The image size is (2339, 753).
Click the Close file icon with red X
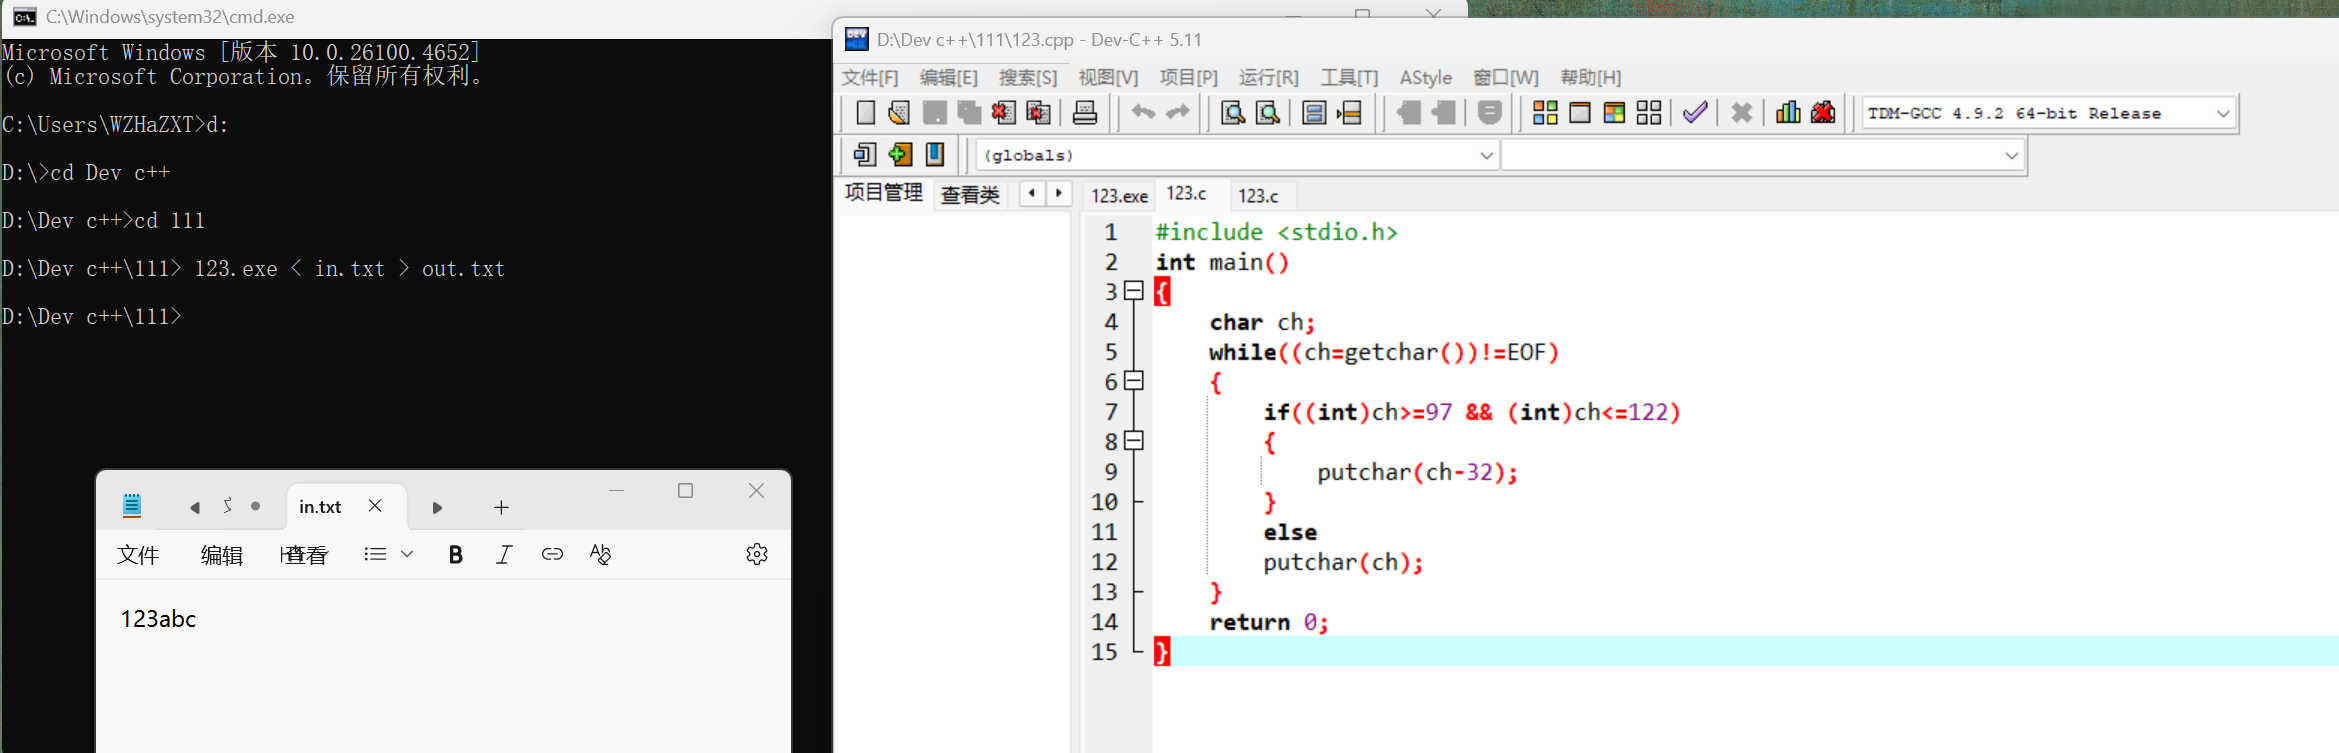point(1003,113)
